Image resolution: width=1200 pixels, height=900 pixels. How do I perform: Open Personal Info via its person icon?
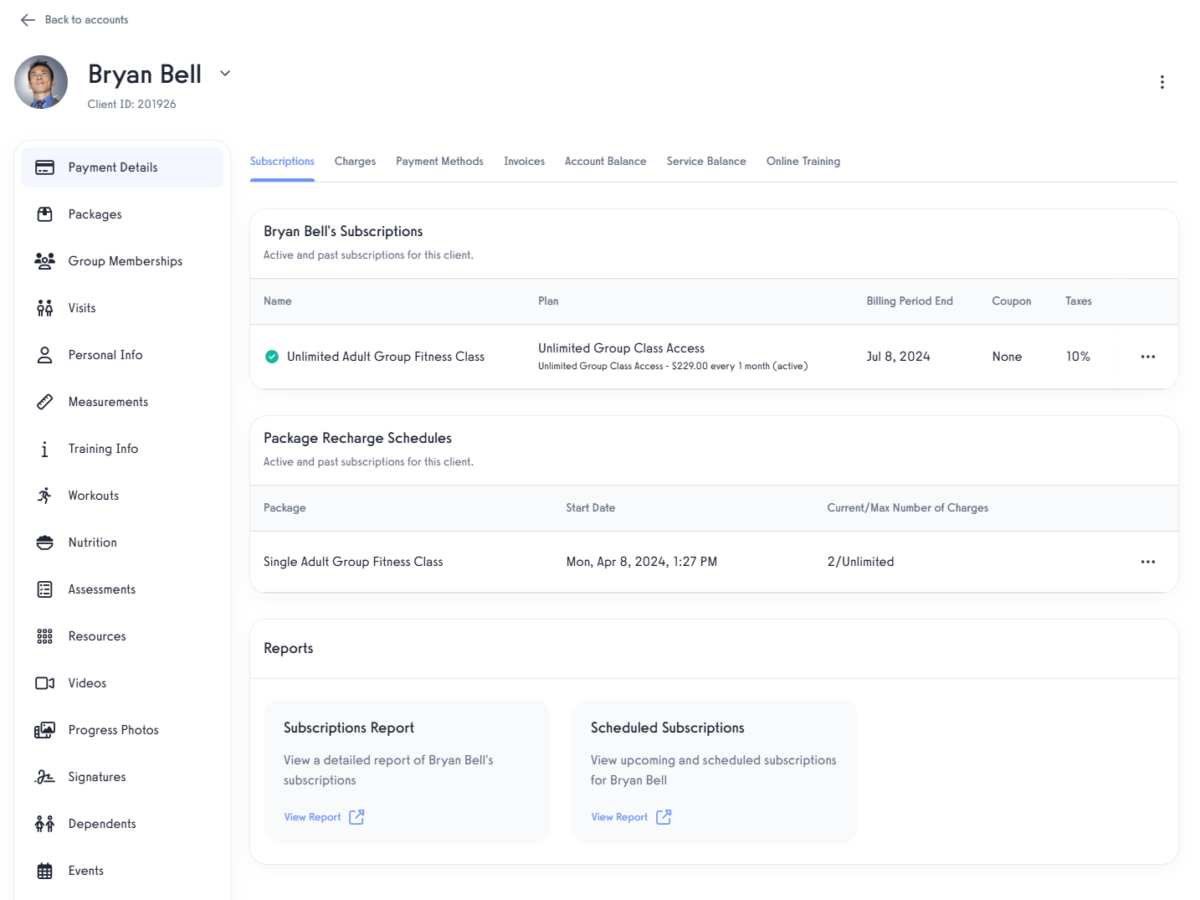click(x=44, y=354)
